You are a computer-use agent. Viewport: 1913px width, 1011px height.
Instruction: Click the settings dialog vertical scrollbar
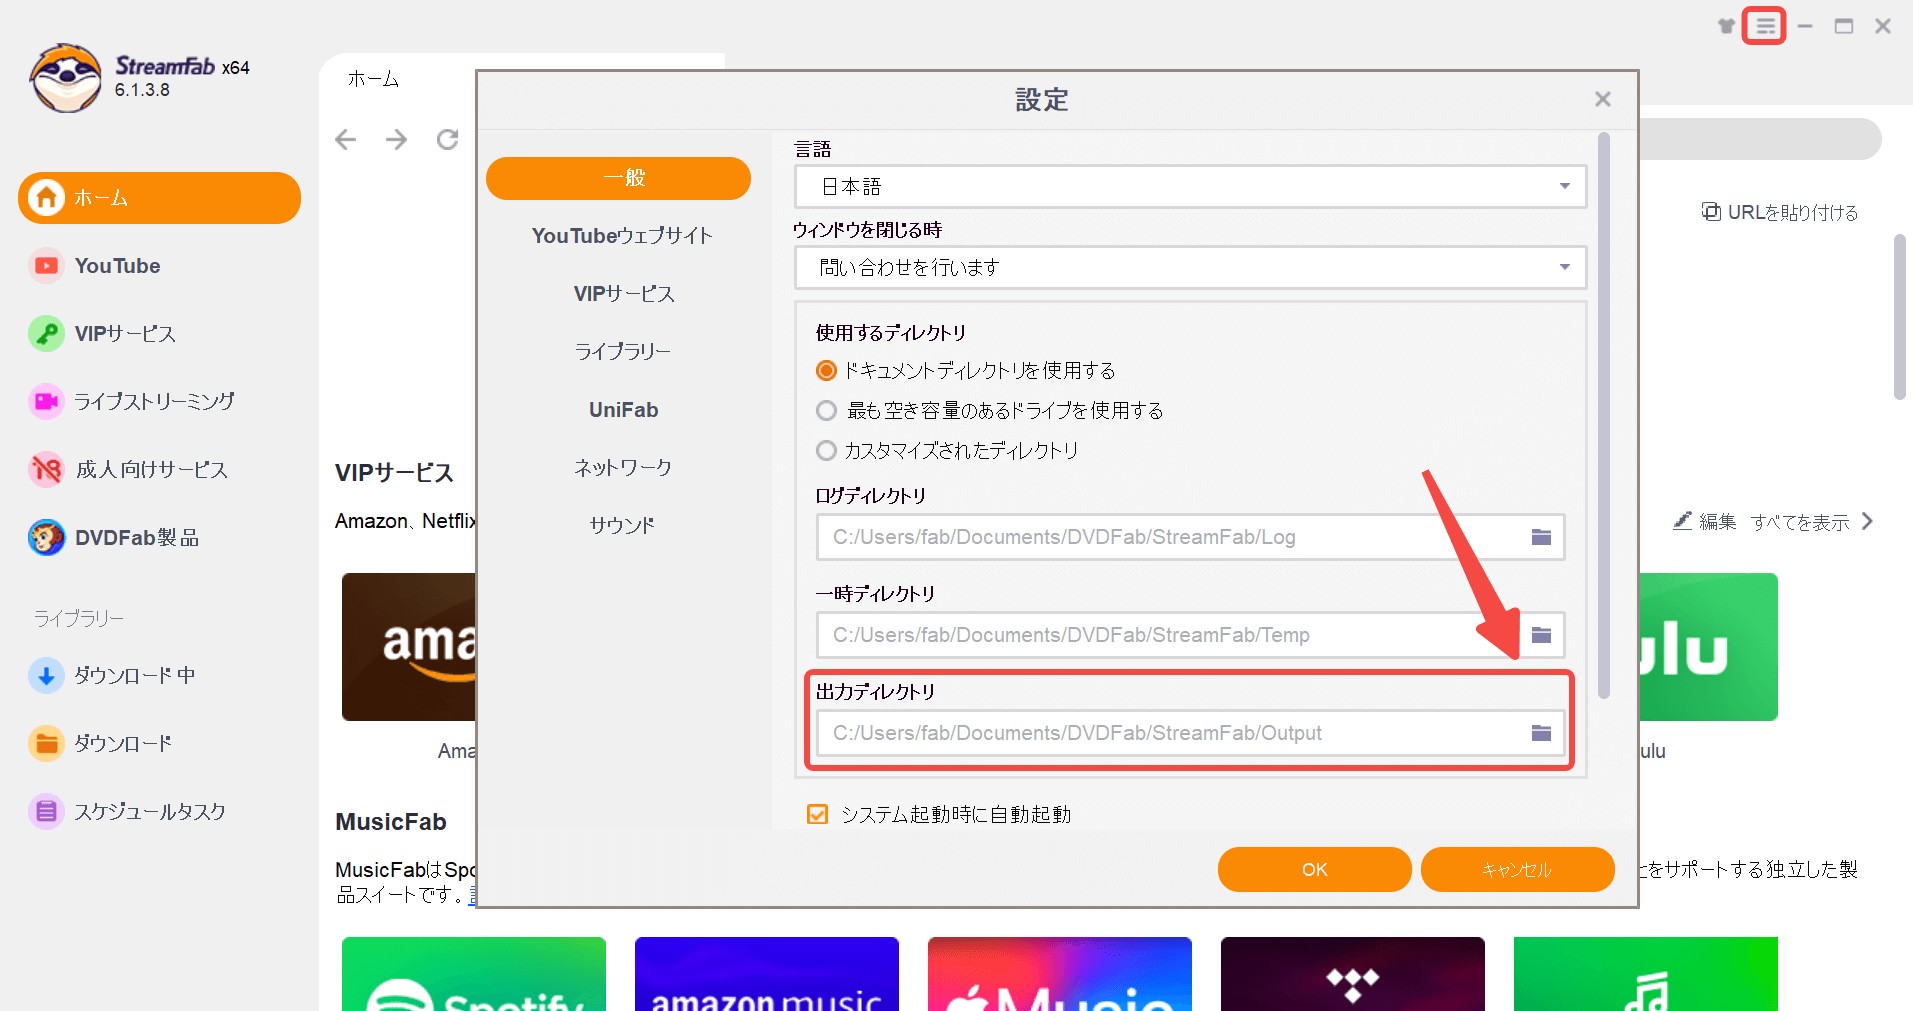pos(1604,415)
